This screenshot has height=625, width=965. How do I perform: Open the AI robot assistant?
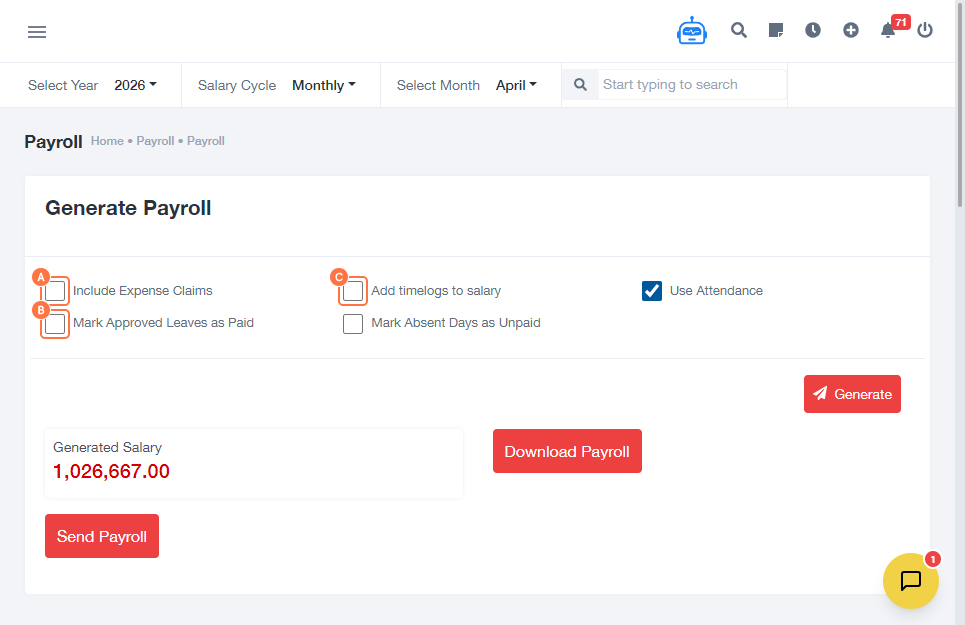pyautogui.click(x=691, y=31)
